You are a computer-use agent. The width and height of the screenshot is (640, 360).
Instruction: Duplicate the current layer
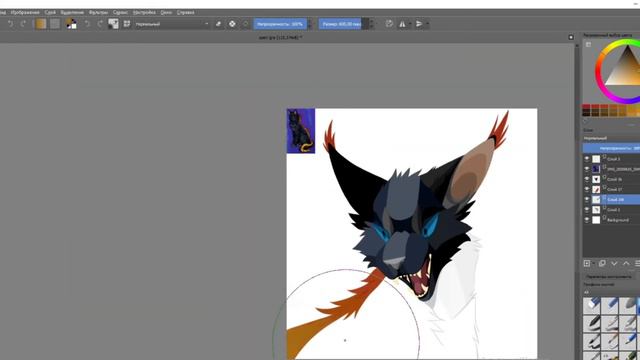pos(602,264)
